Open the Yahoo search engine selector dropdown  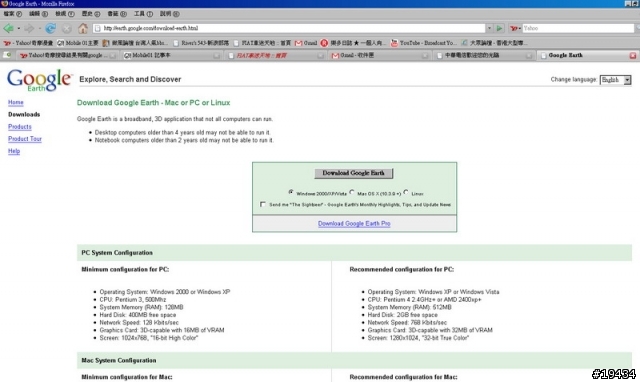tap(515, 28)
